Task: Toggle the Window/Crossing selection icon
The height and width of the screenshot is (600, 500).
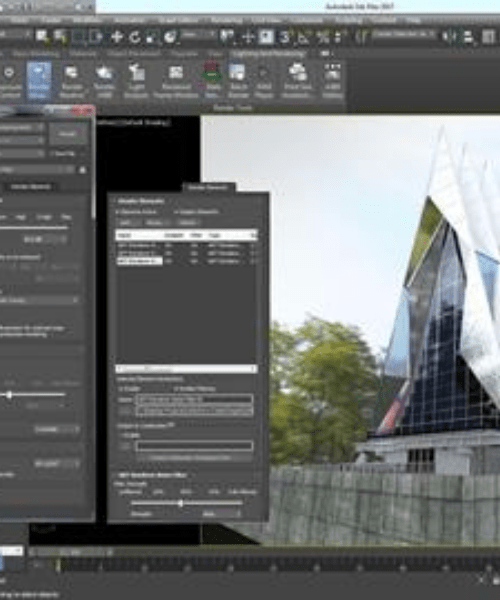Action: 96,37
